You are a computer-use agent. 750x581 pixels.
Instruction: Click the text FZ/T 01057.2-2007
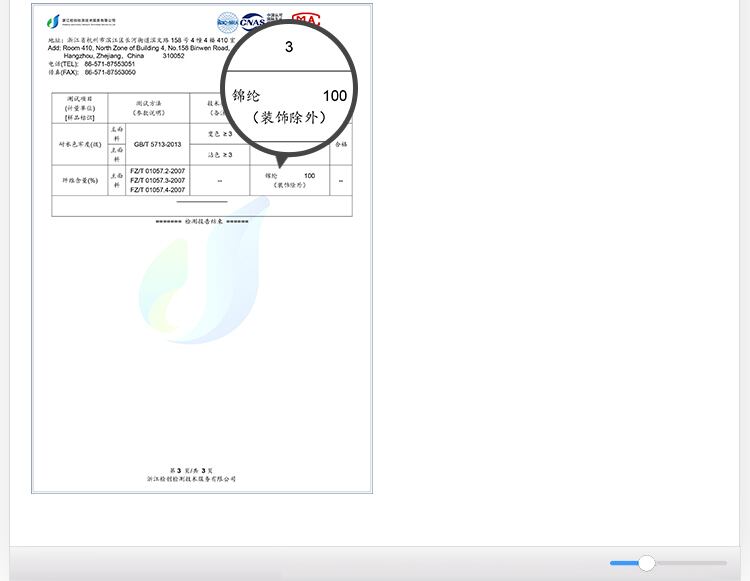[157, 171]
